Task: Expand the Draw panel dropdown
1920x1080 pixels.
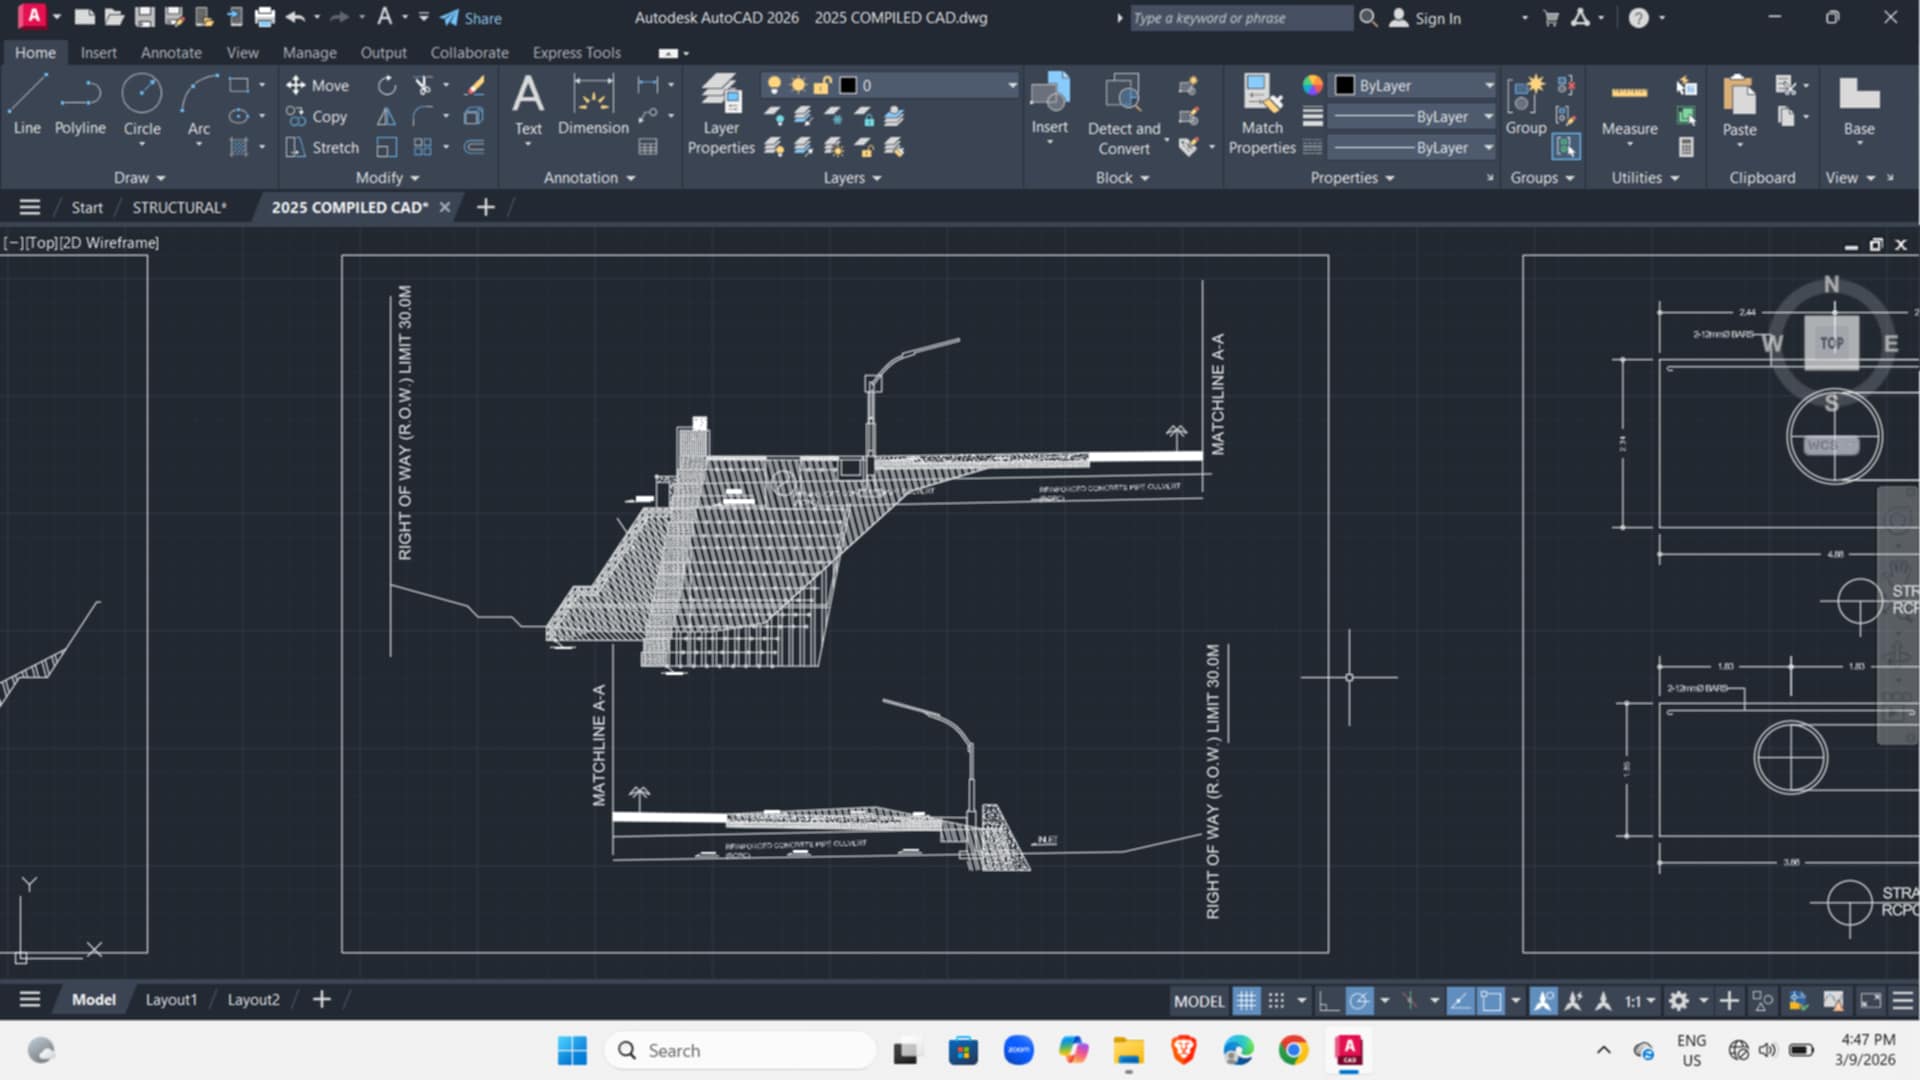Action: click(139, 177)
